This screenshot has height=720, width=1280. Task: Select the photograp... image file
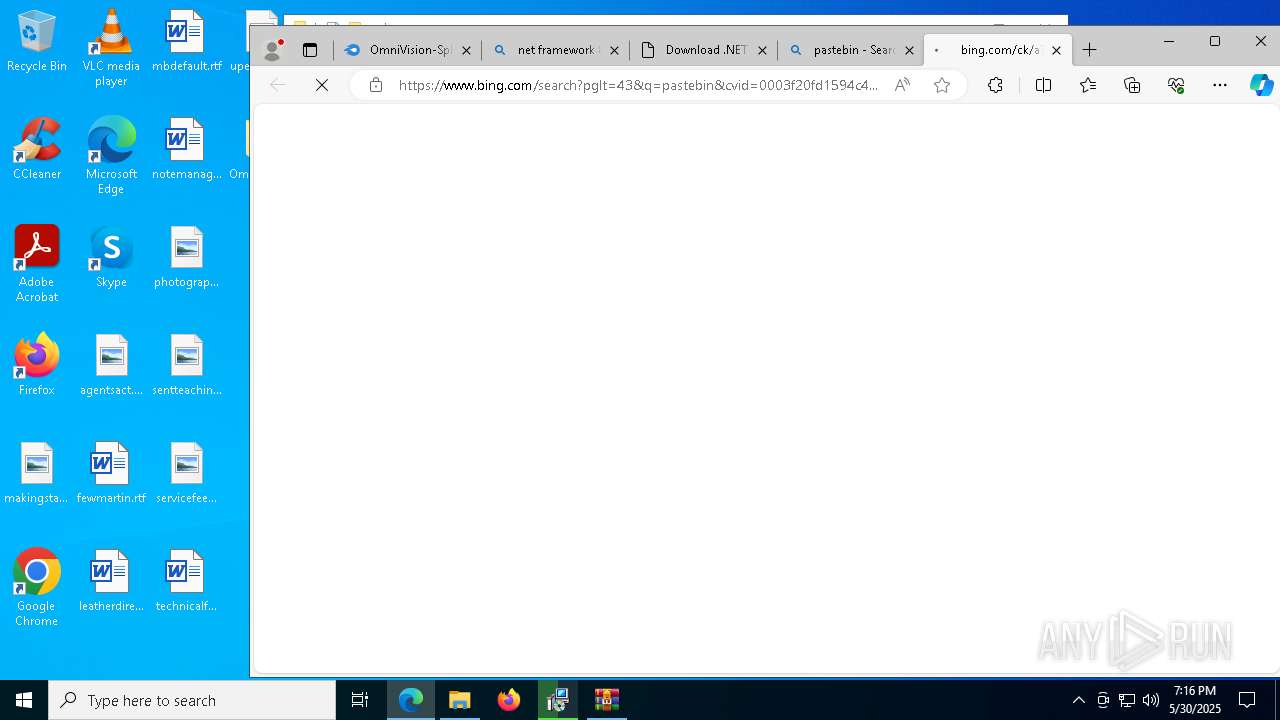click(186, 257)
